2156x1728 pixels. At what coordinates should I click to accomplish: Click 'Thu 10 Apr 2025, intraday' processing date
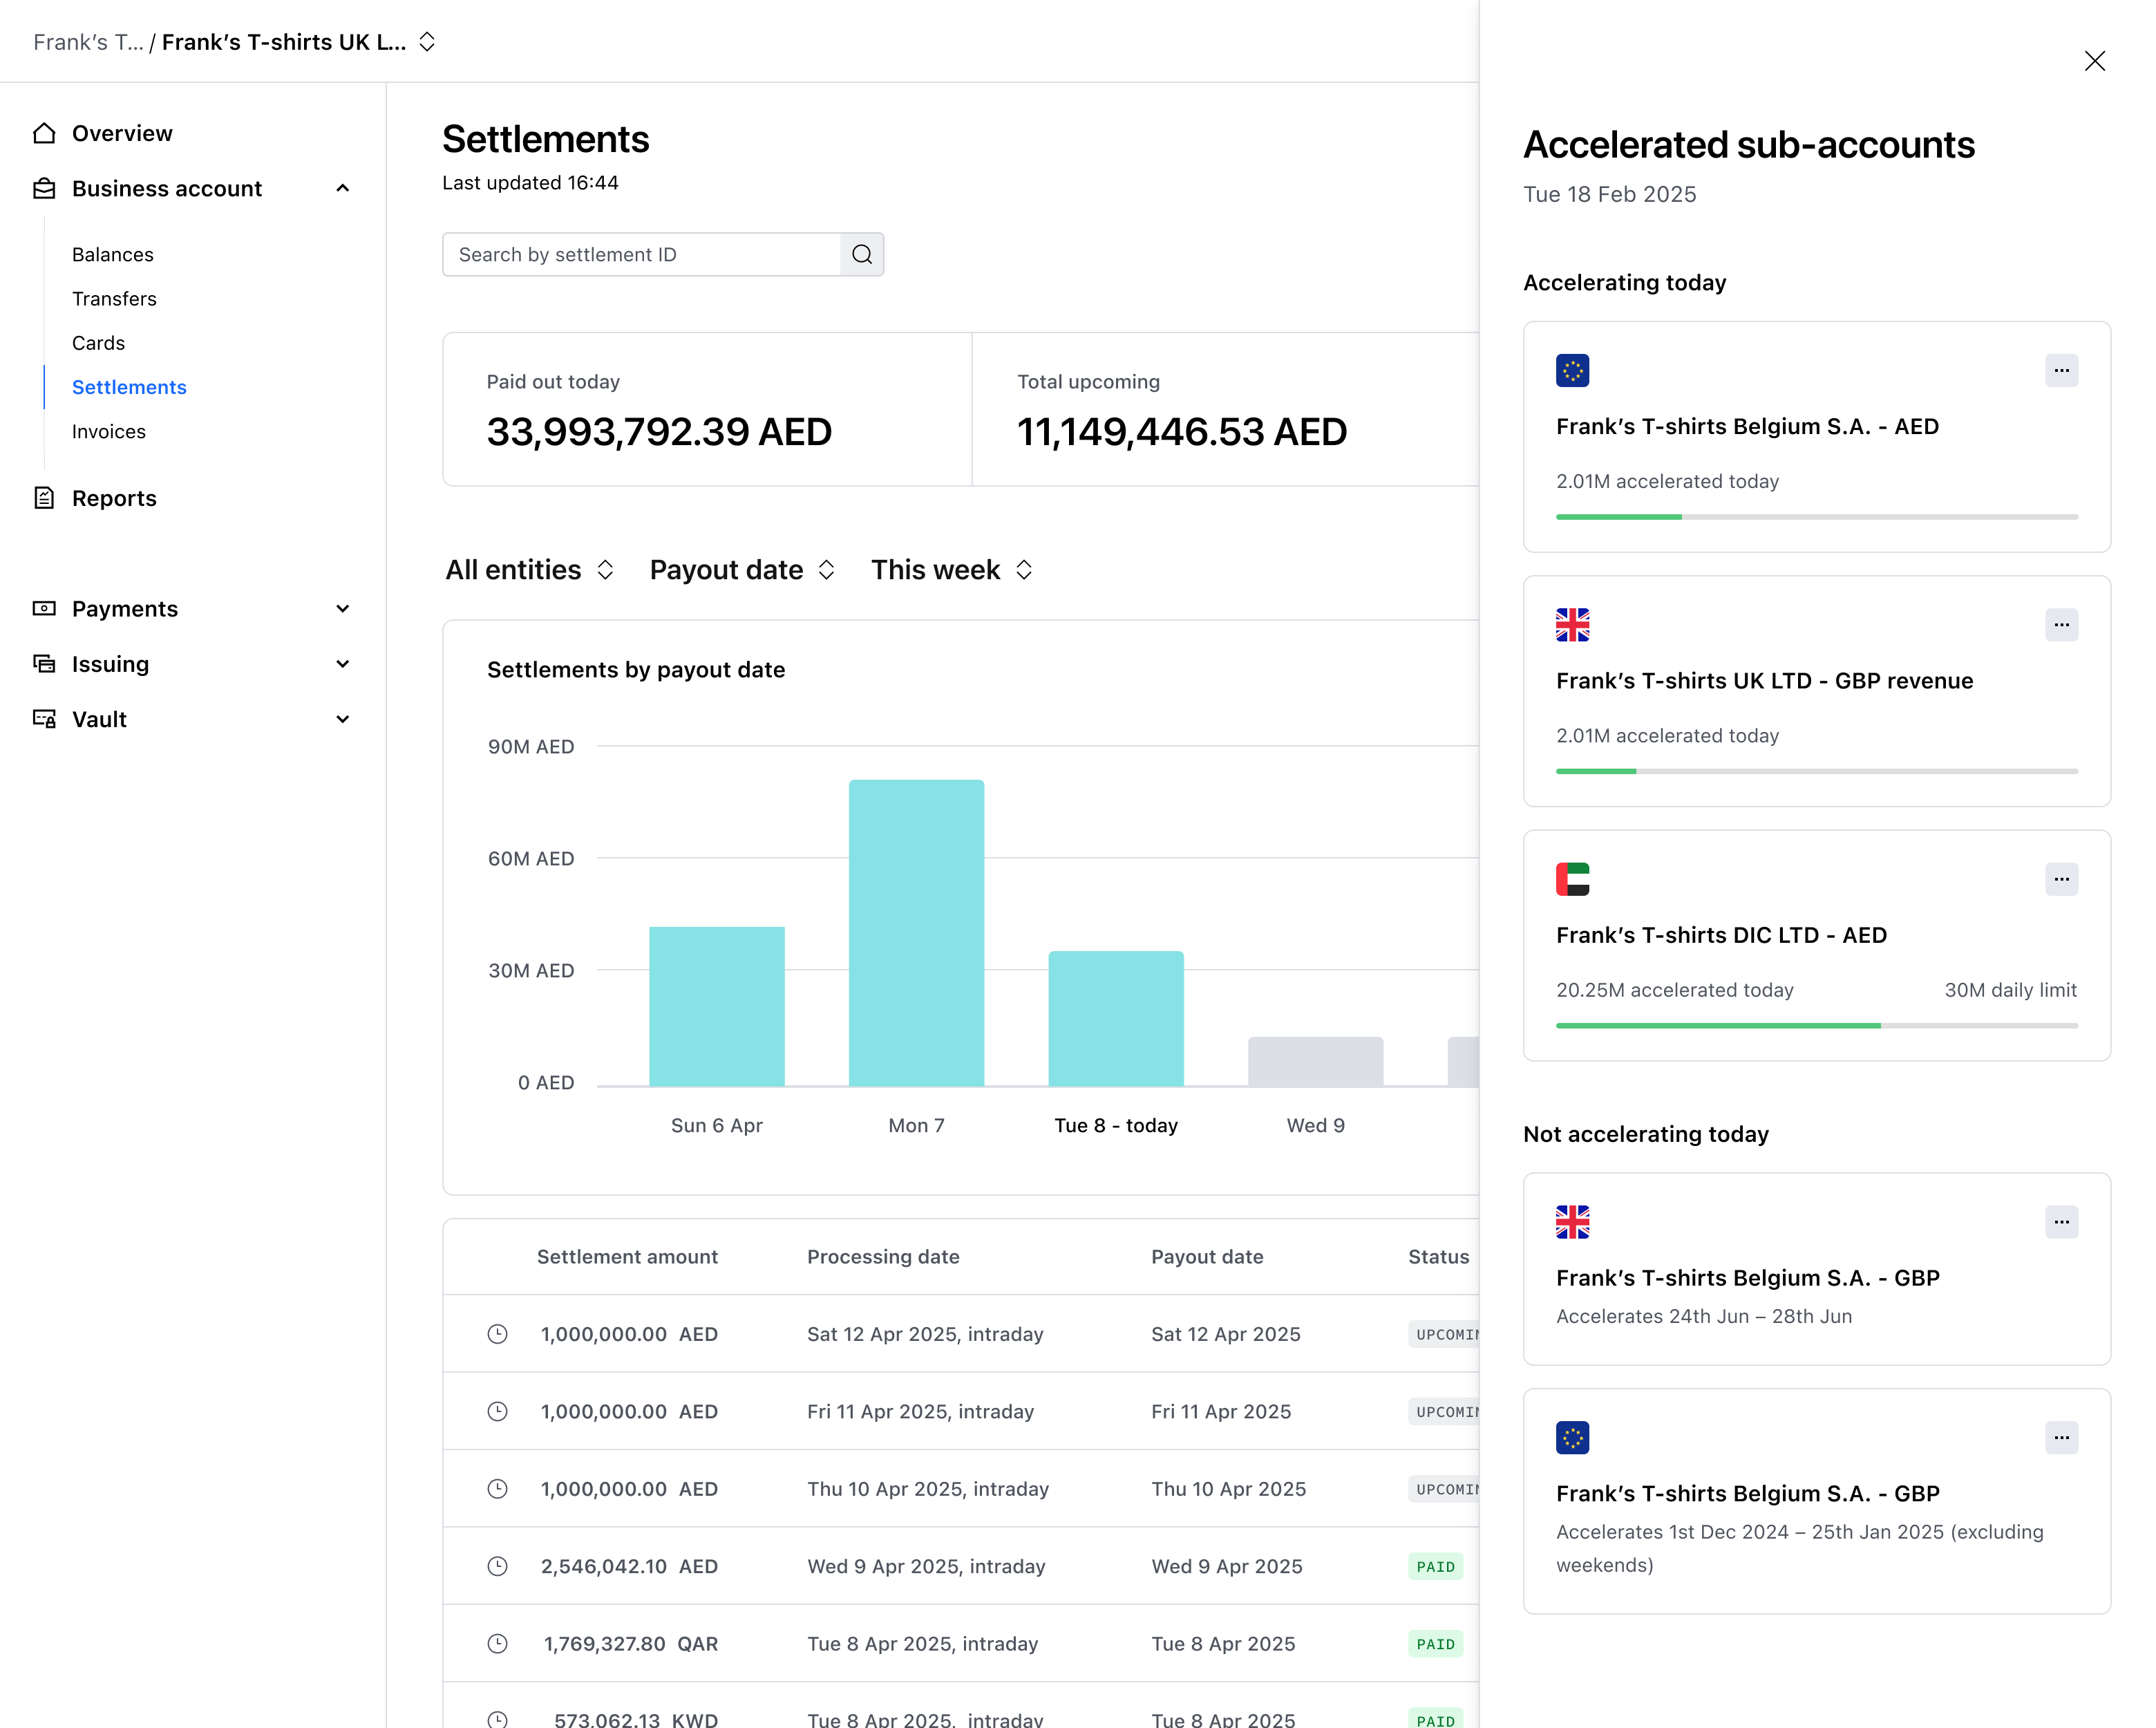tap(928, 1489)
